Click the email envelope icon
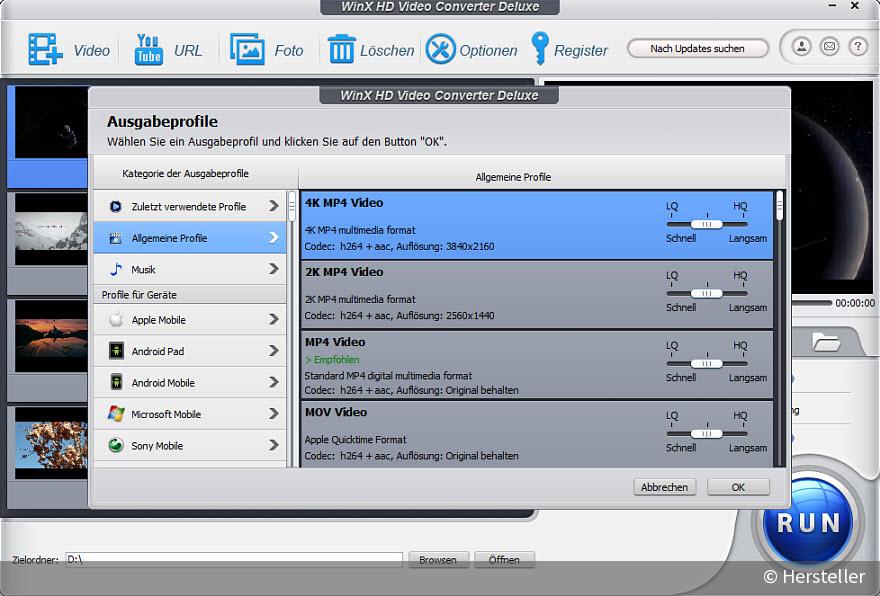The width and height of the screenshot is (880, 596). click(x=829, y=46)
